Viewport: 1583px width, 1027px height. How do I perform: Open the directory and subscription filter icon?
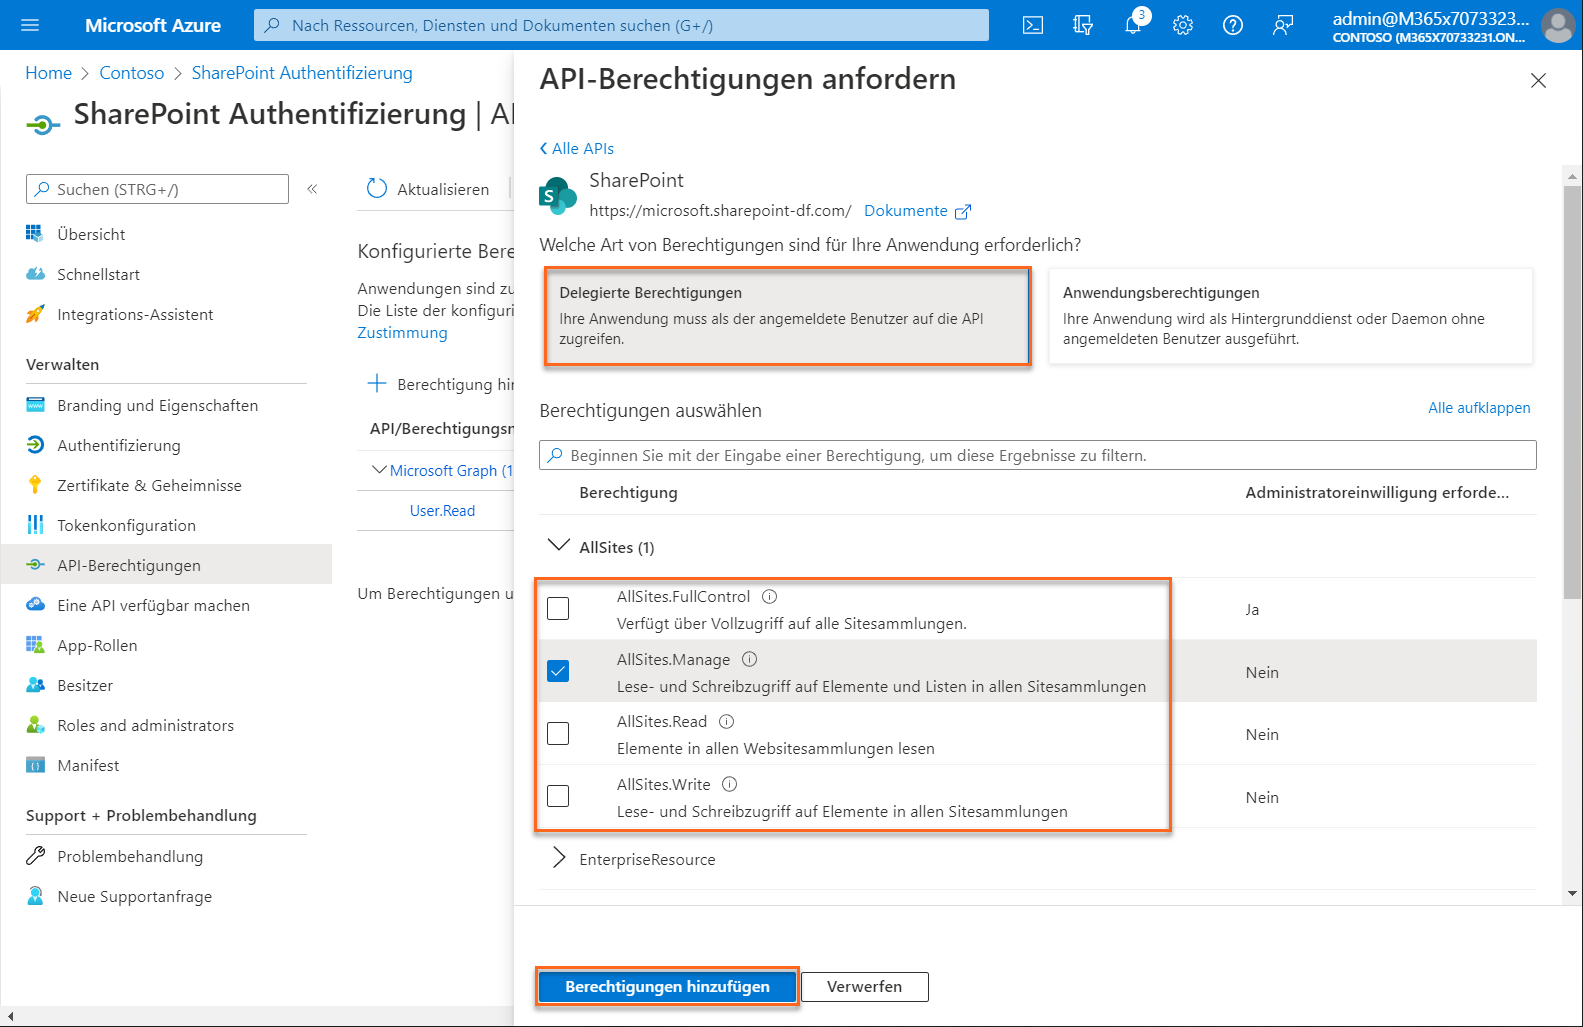[x=1083, y=25]
